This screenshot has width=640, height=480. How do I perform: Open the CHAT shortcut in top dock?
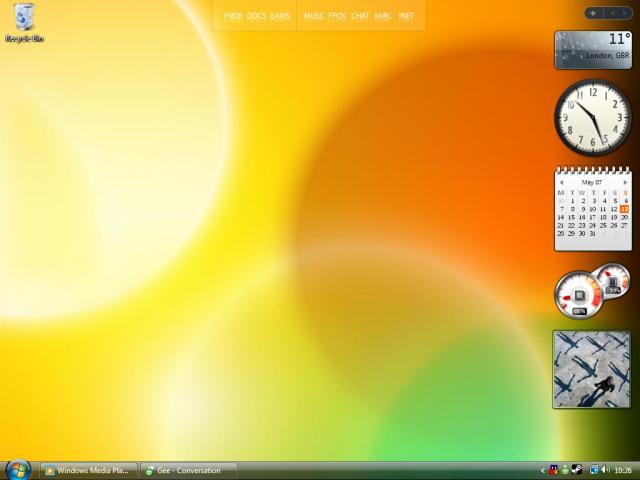[360, 16]
